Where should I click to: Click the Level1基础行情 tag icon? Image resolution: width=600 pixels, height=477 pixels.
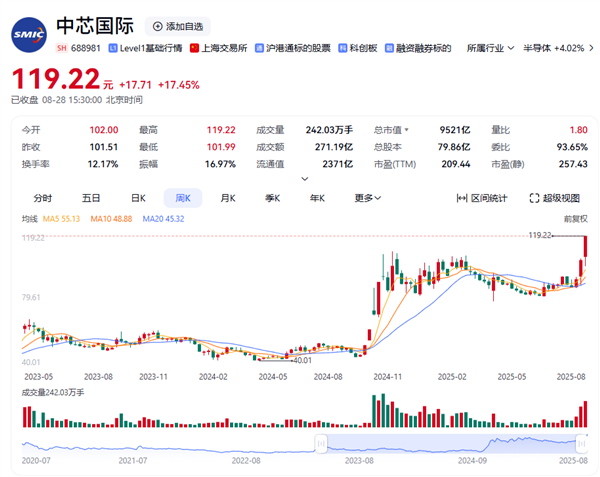[112, 48]
